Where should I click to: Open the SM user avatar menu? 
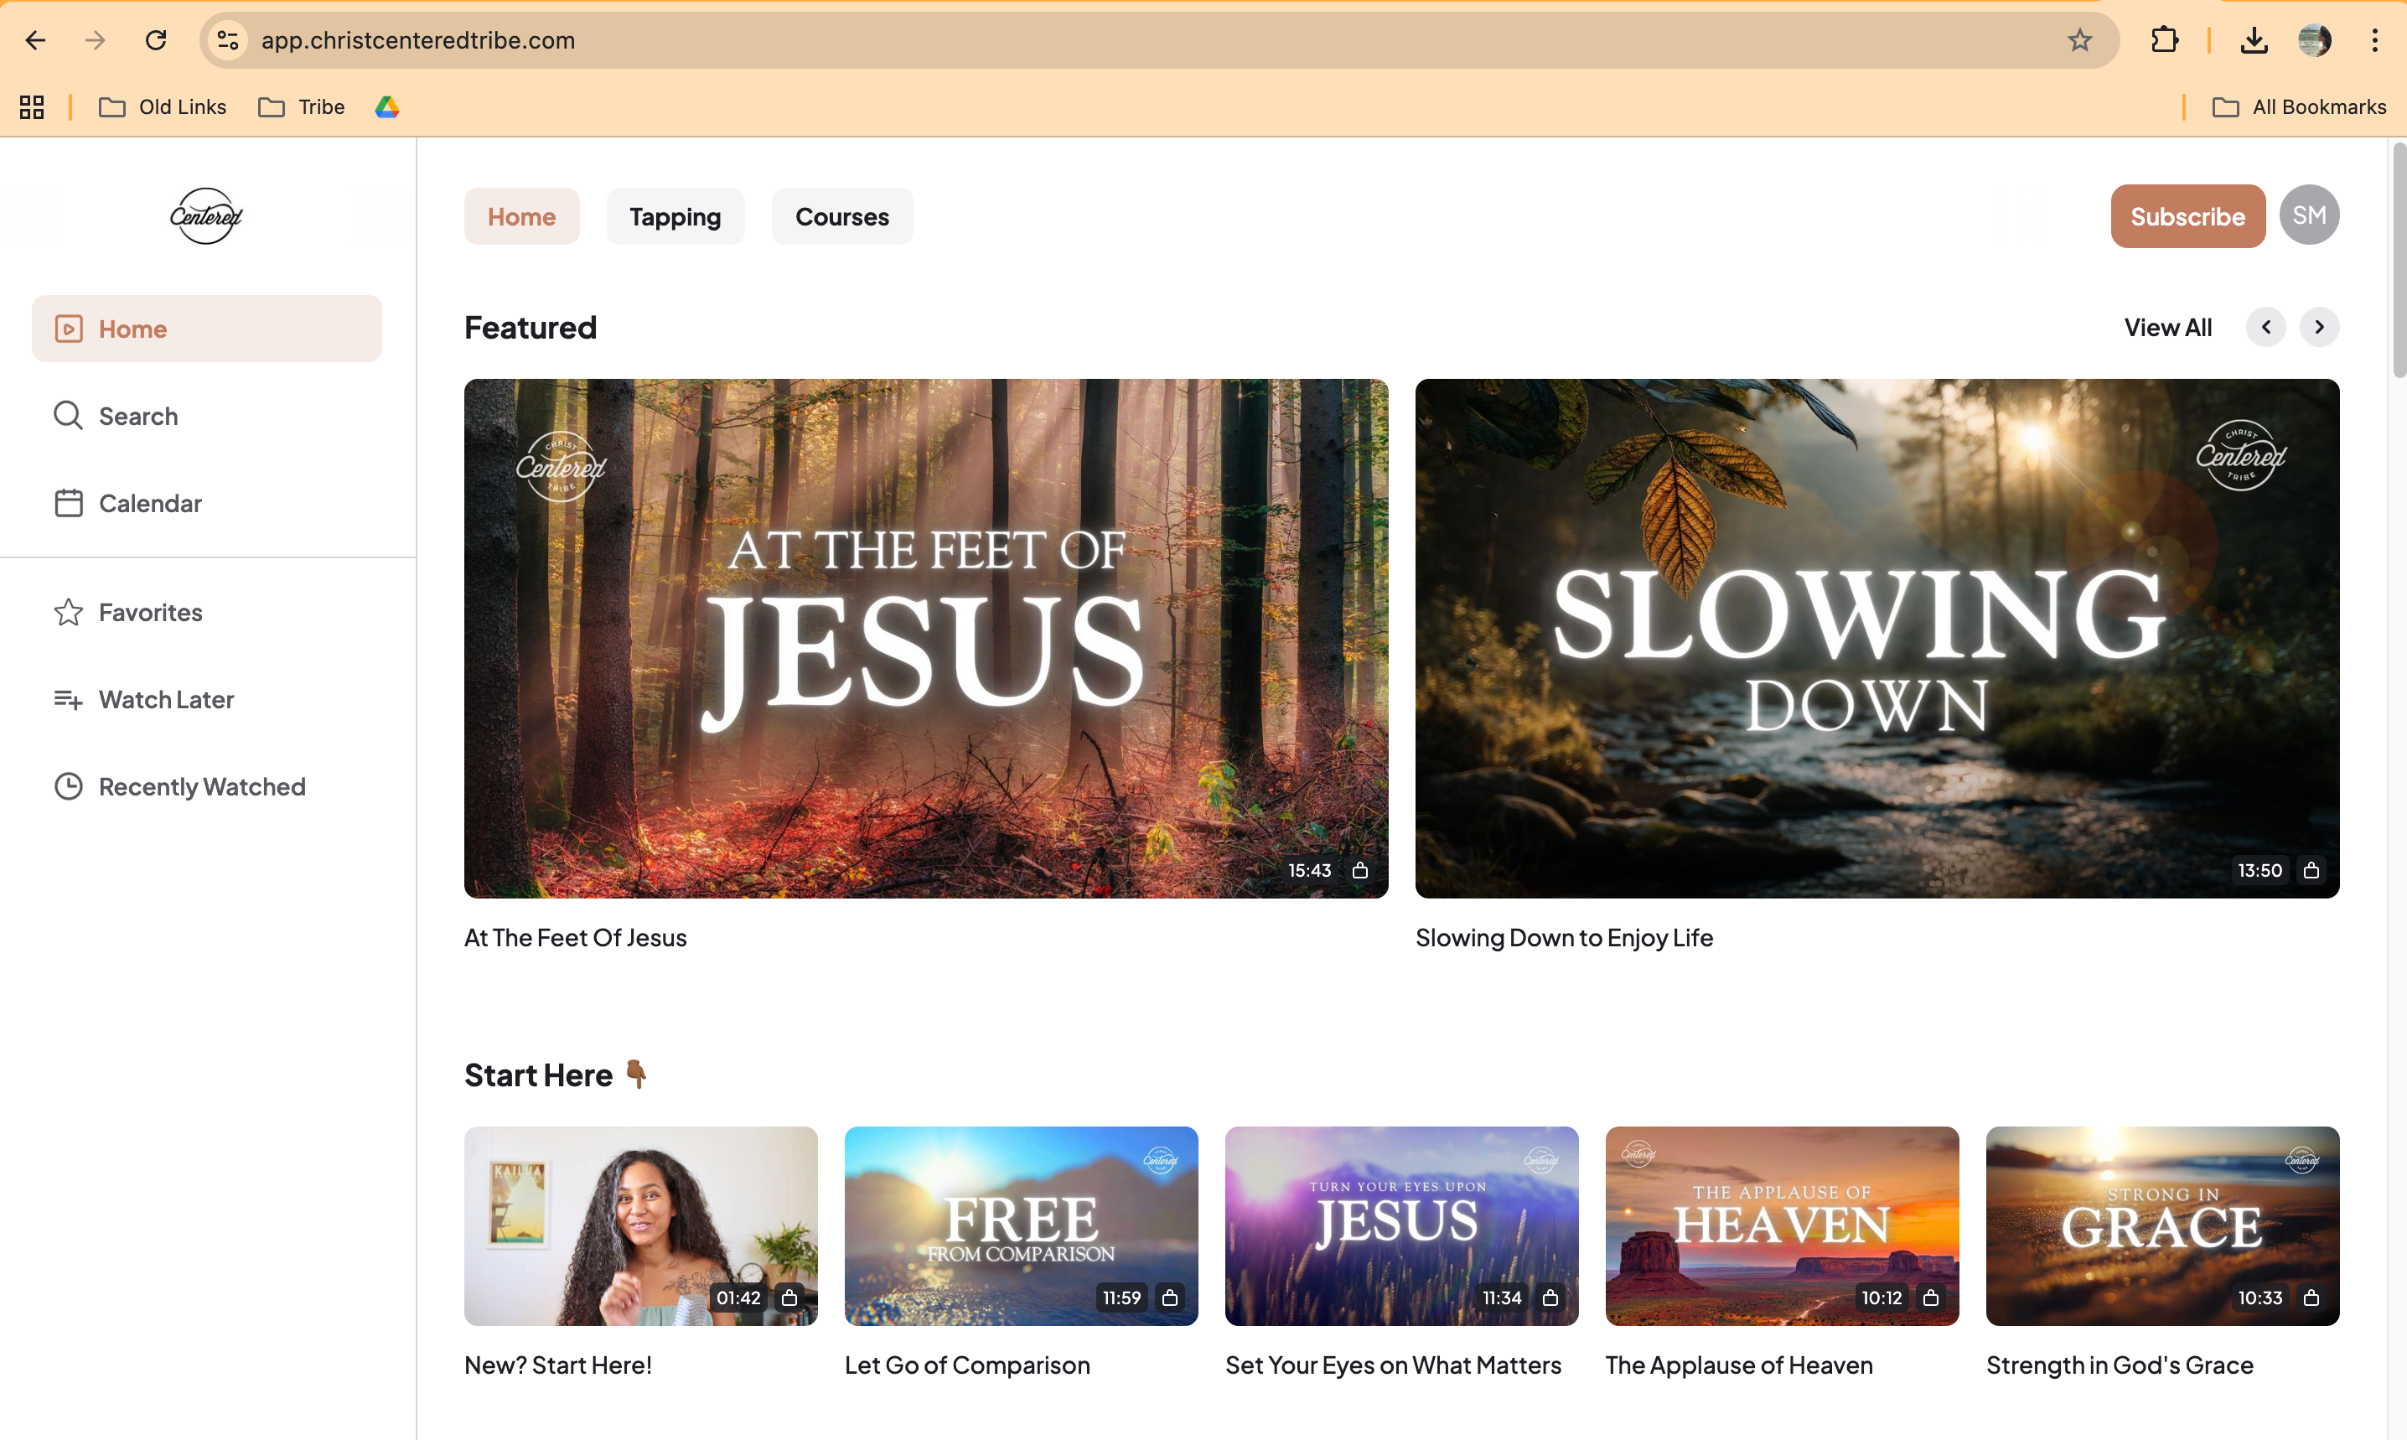[2308, 215]
